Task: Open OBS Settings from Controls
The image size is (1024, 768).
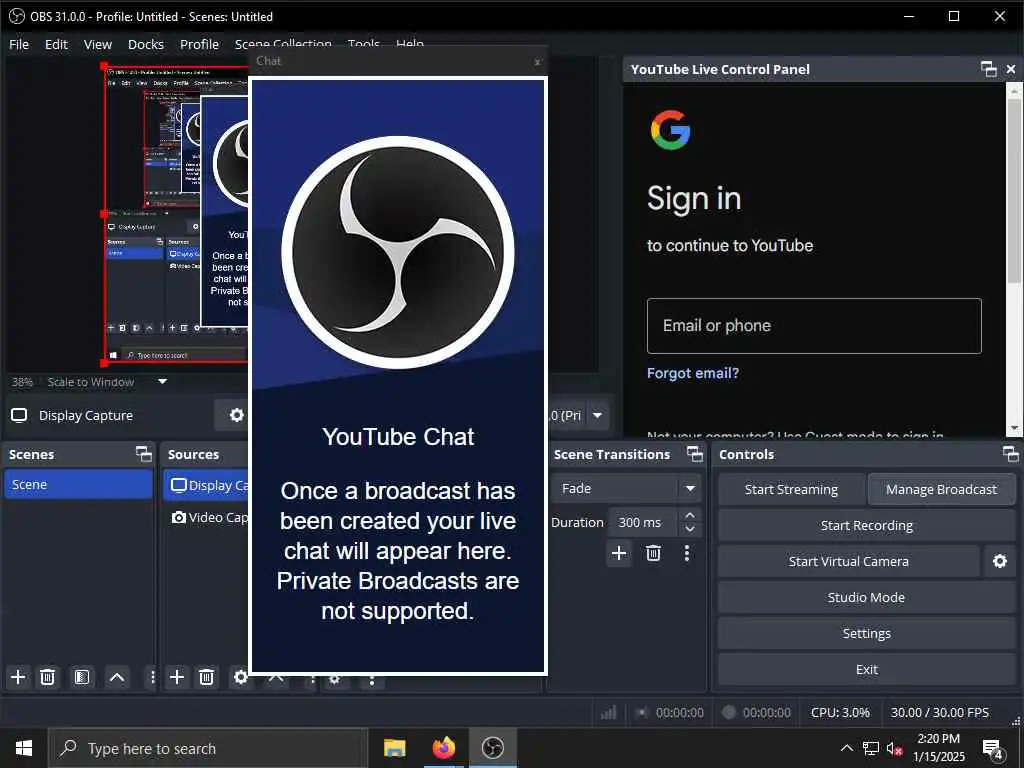Action: click(867, 633)
